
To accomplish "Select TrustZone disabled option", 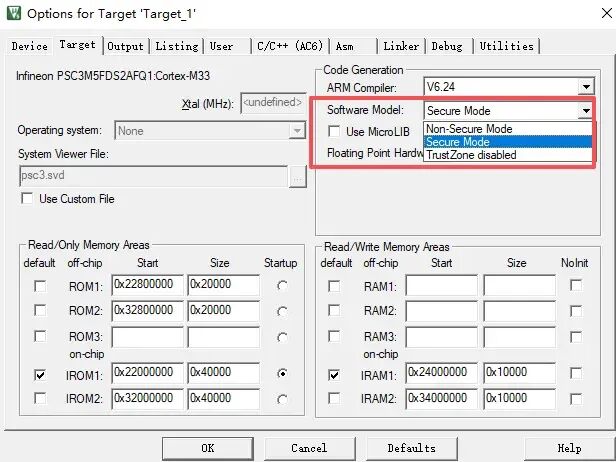I will (508, 155).
